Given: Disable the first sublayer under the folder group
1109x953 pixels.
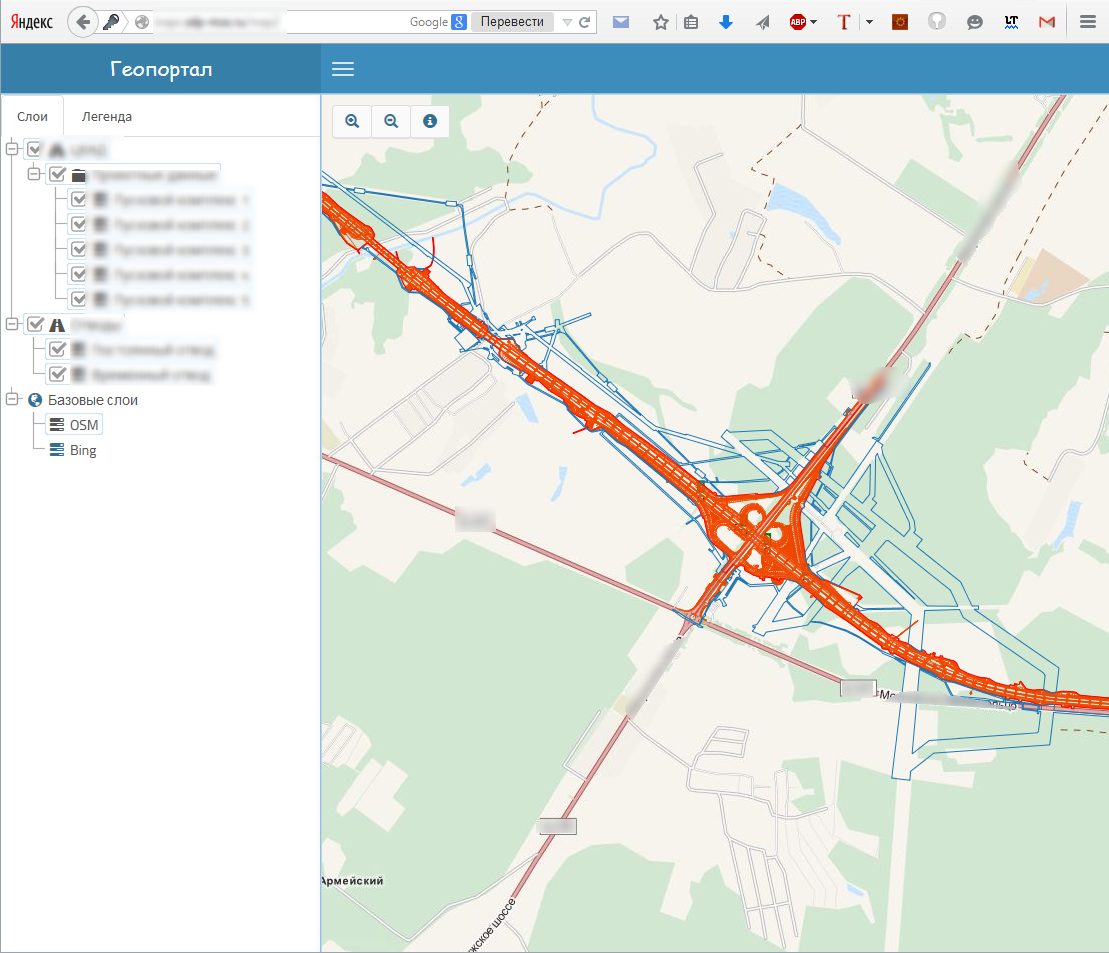Looking at the screenshot, I should (x=79, y=199).
